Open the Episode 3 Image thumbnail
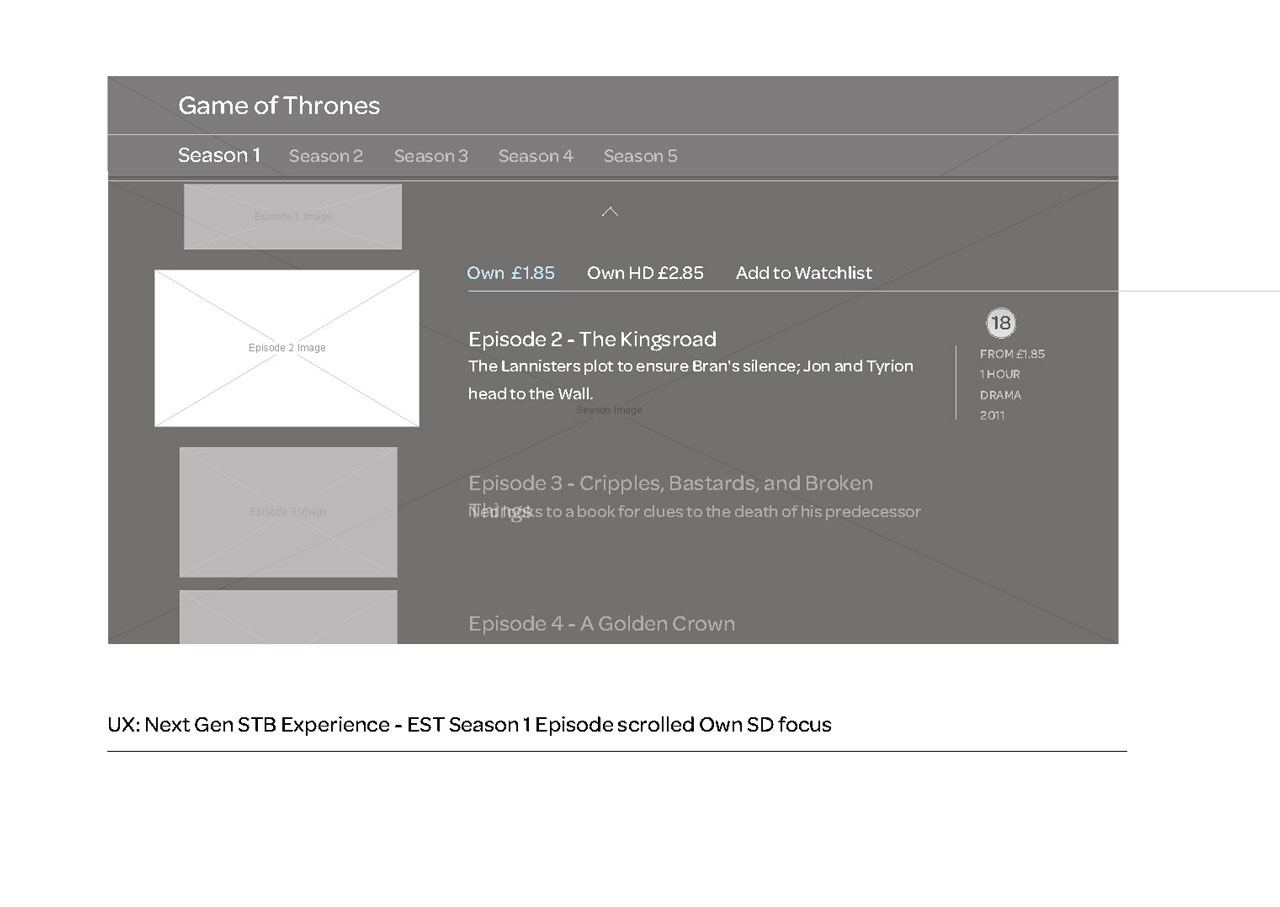Image resolution: width=1280 pixels, height=907 pixels. 288,512
